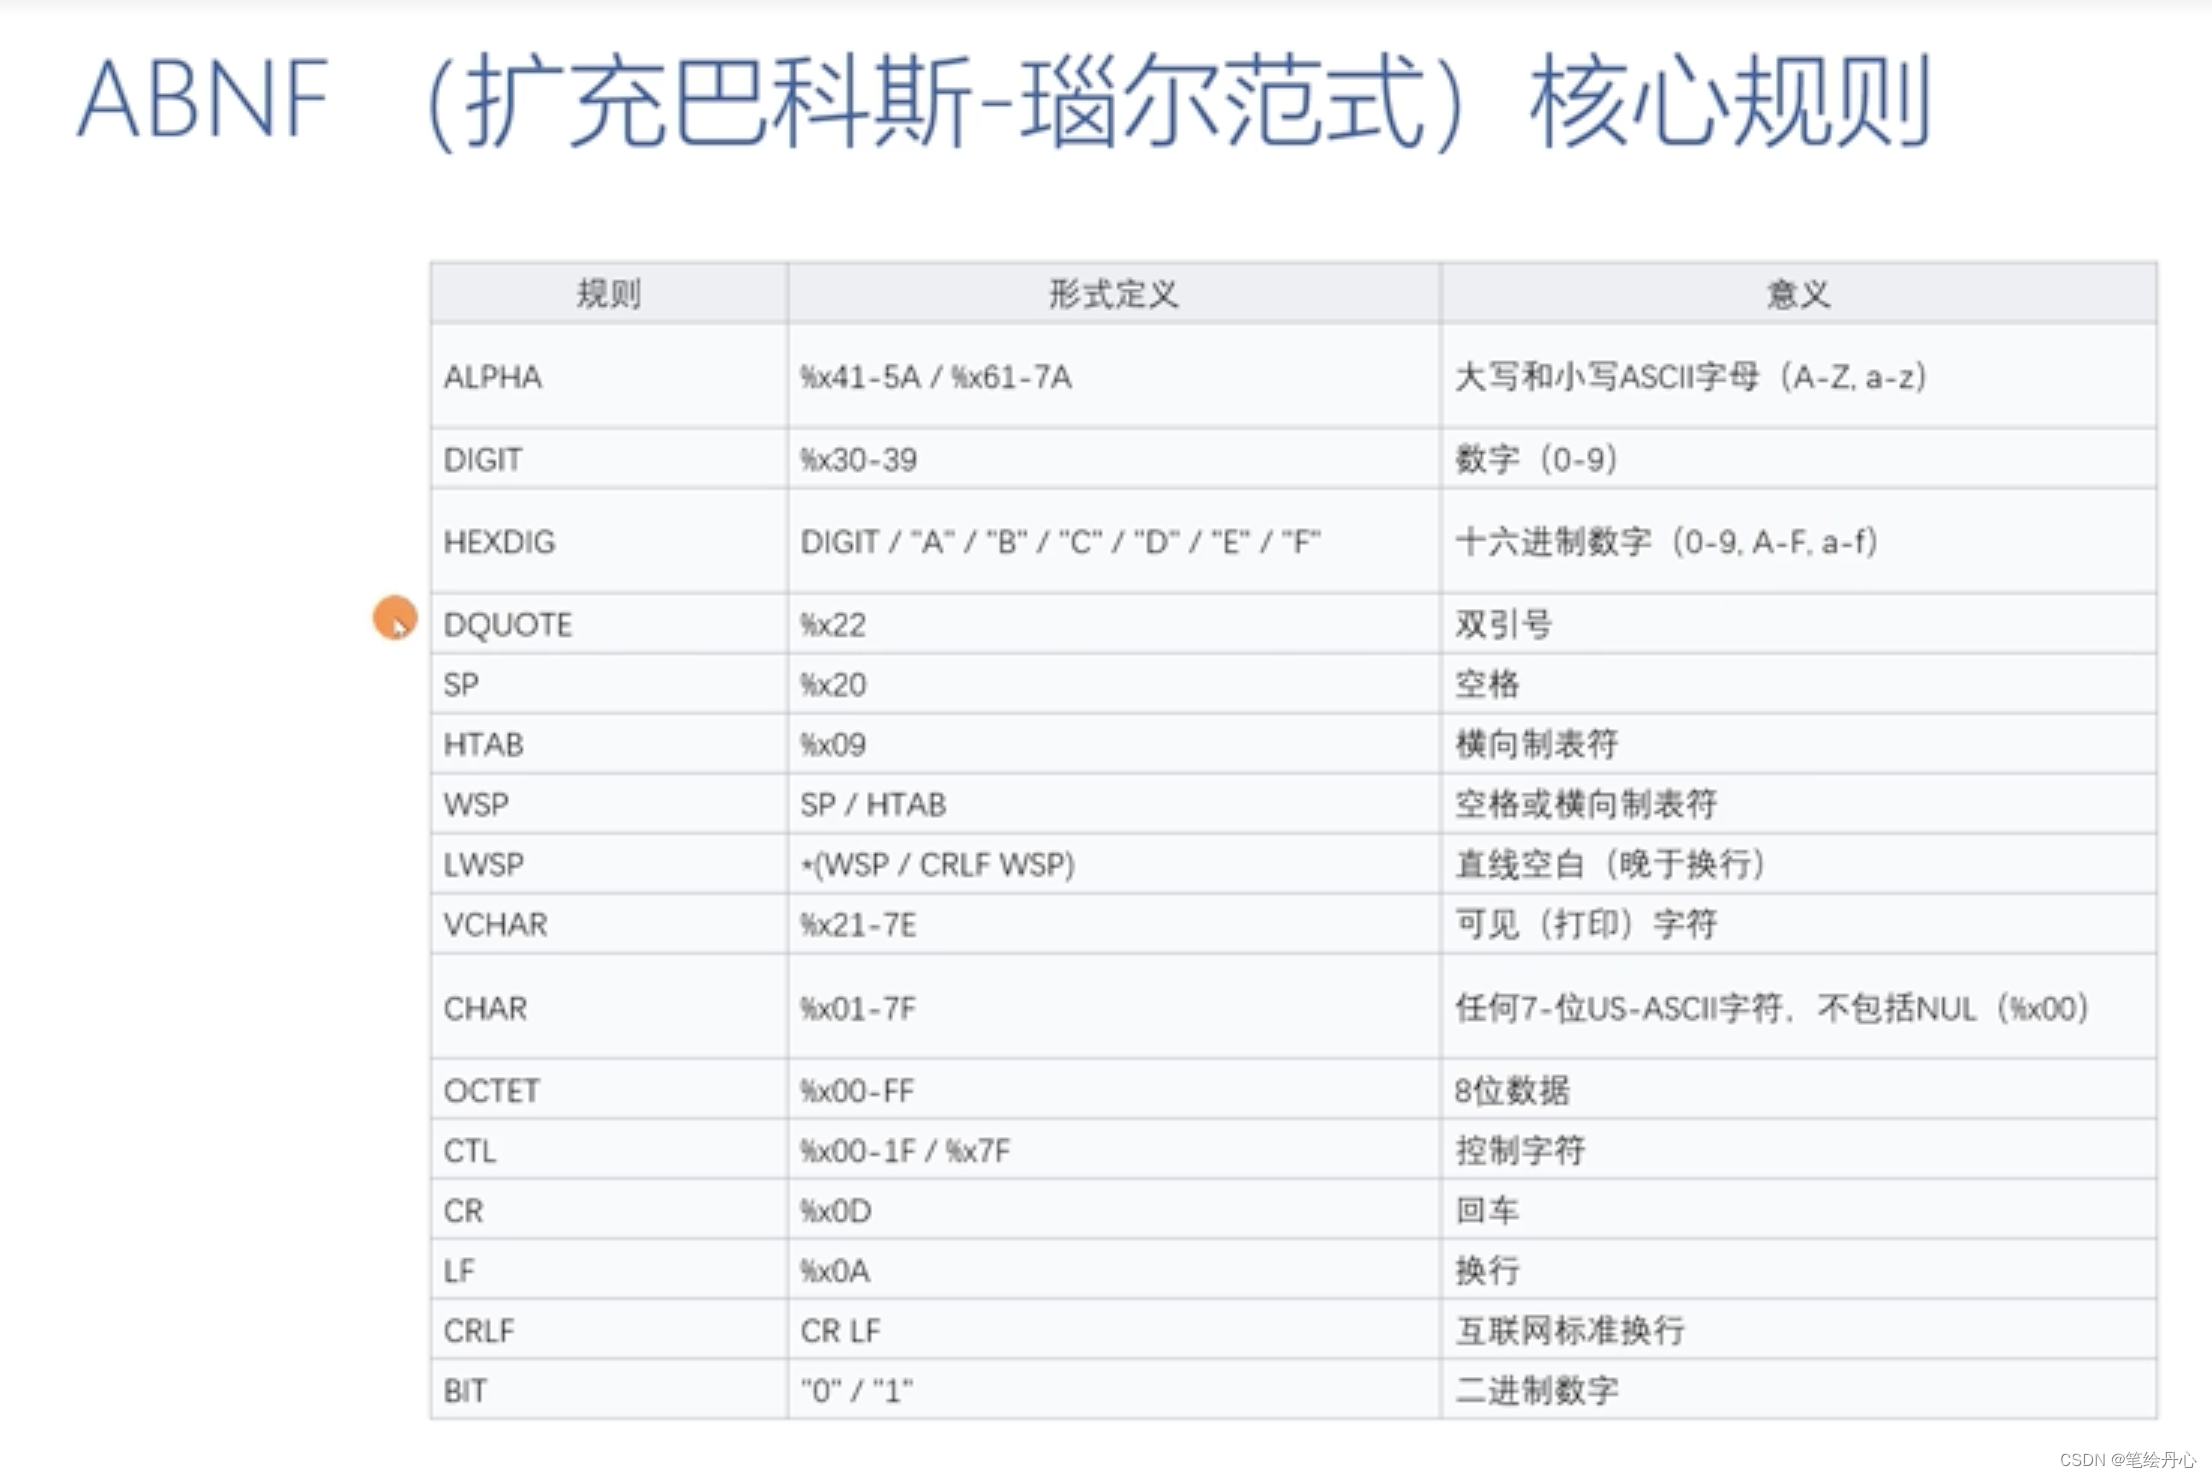
Task: Click the meaning 互联网标准换行
Action: click(1570, 1331)
